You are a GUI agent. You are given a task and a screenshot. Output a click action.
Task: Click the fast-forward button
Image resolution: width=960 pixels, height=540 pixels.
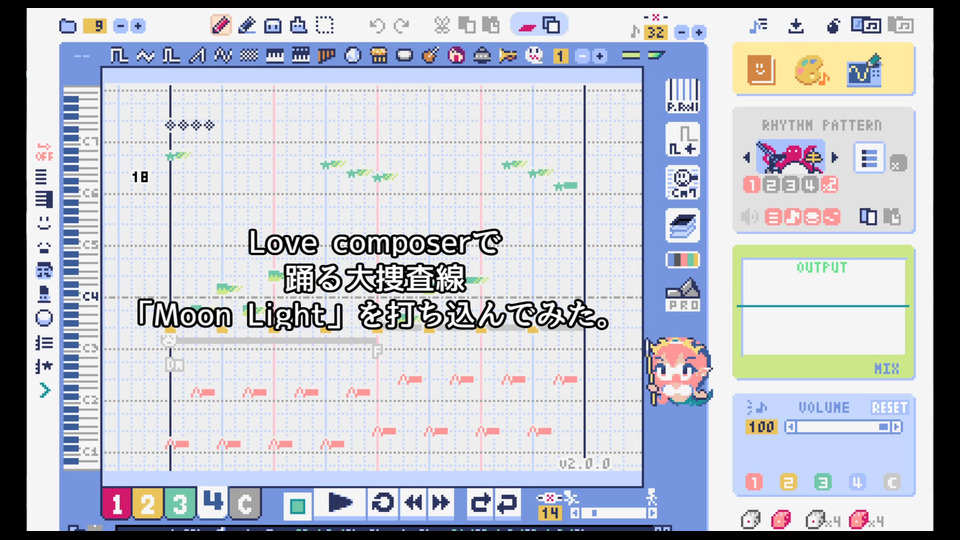pyautogui.click(x=441, y=503)
